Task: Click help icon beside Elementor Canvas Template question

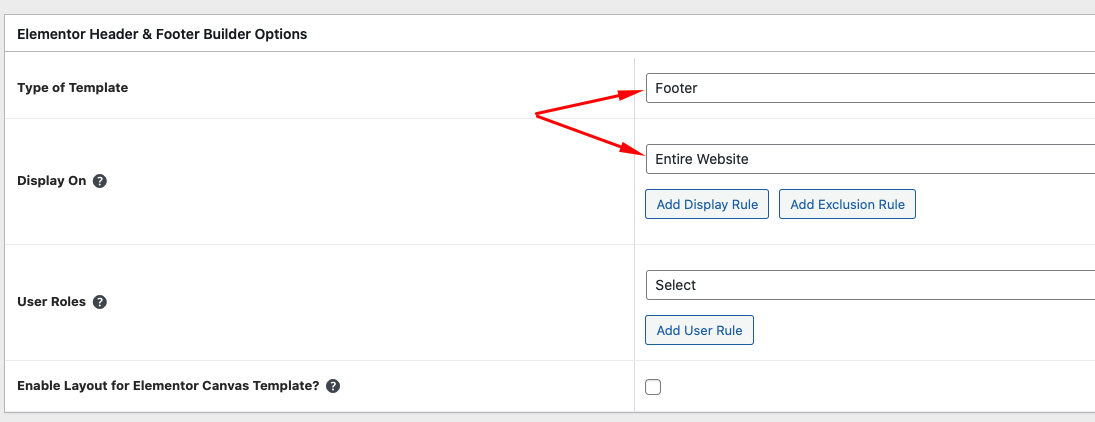Action: 333,386
